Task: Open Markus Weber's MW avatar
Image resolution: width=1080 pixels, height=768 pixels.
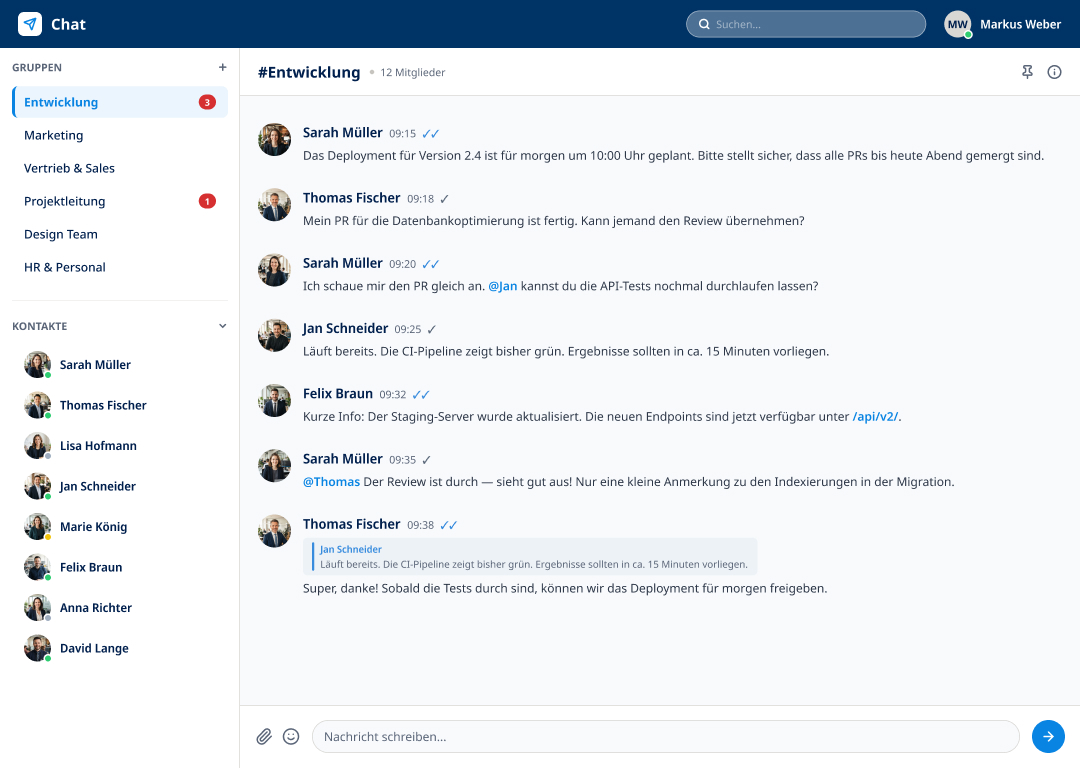Action: (x=957, y=24)
